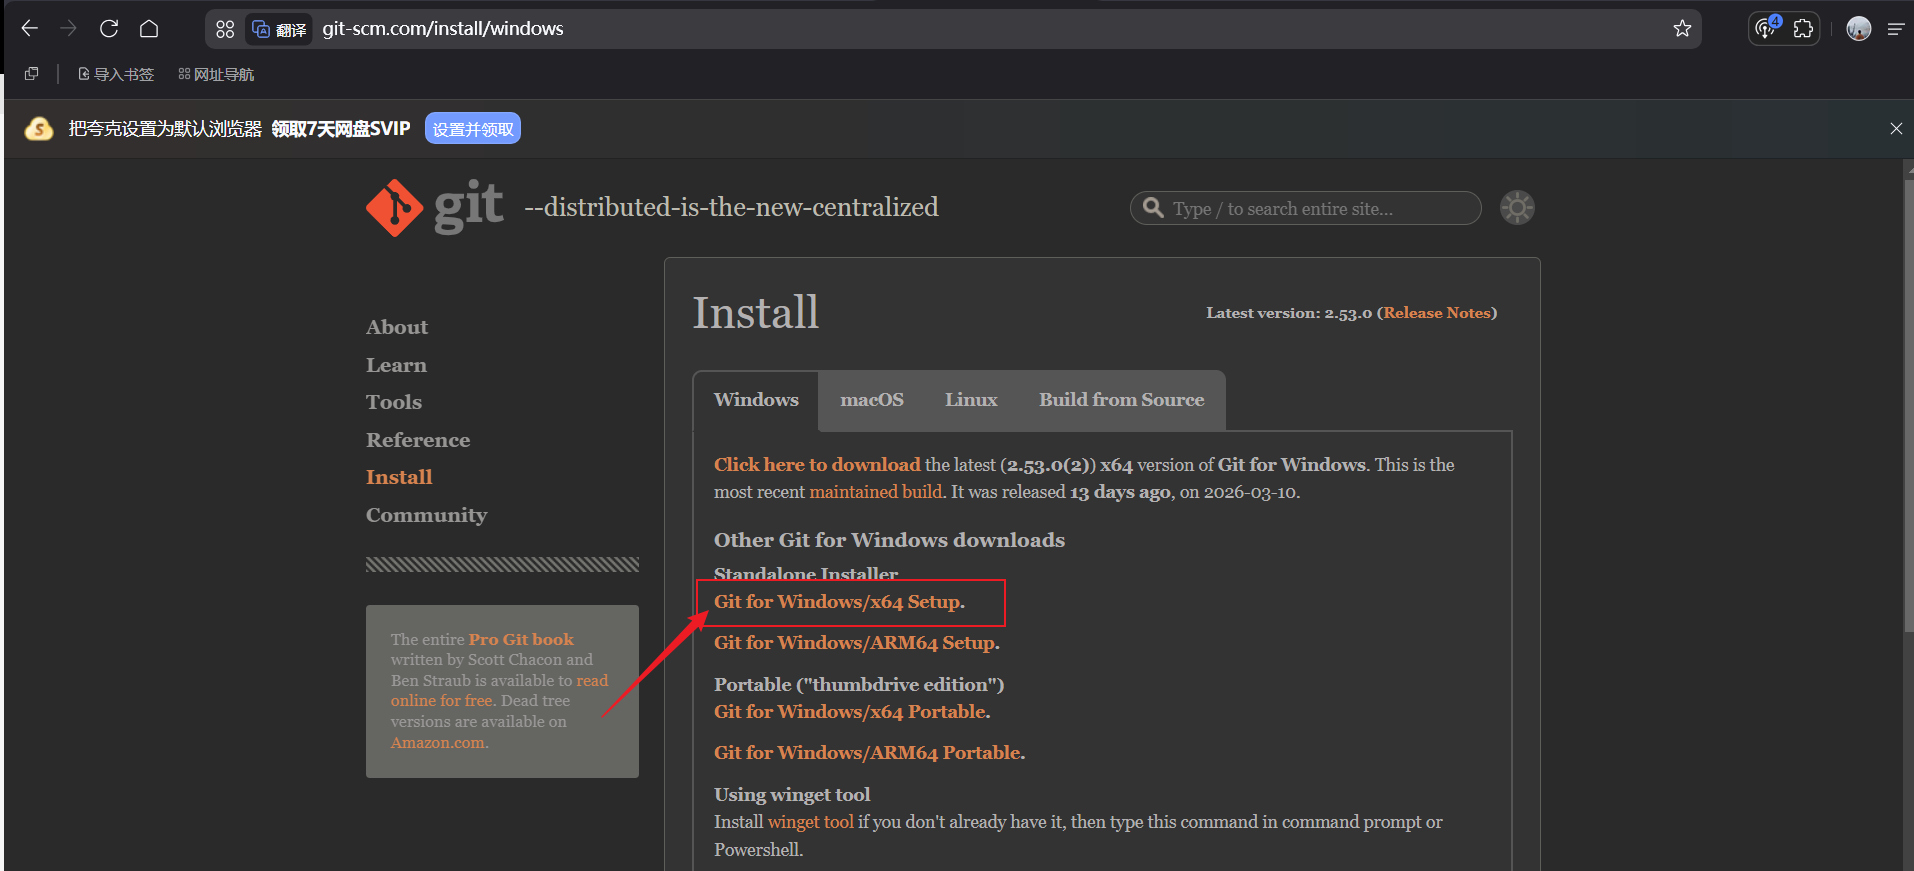Switch to the macOS tab
1914x871 pixels.
coord(872,400)
